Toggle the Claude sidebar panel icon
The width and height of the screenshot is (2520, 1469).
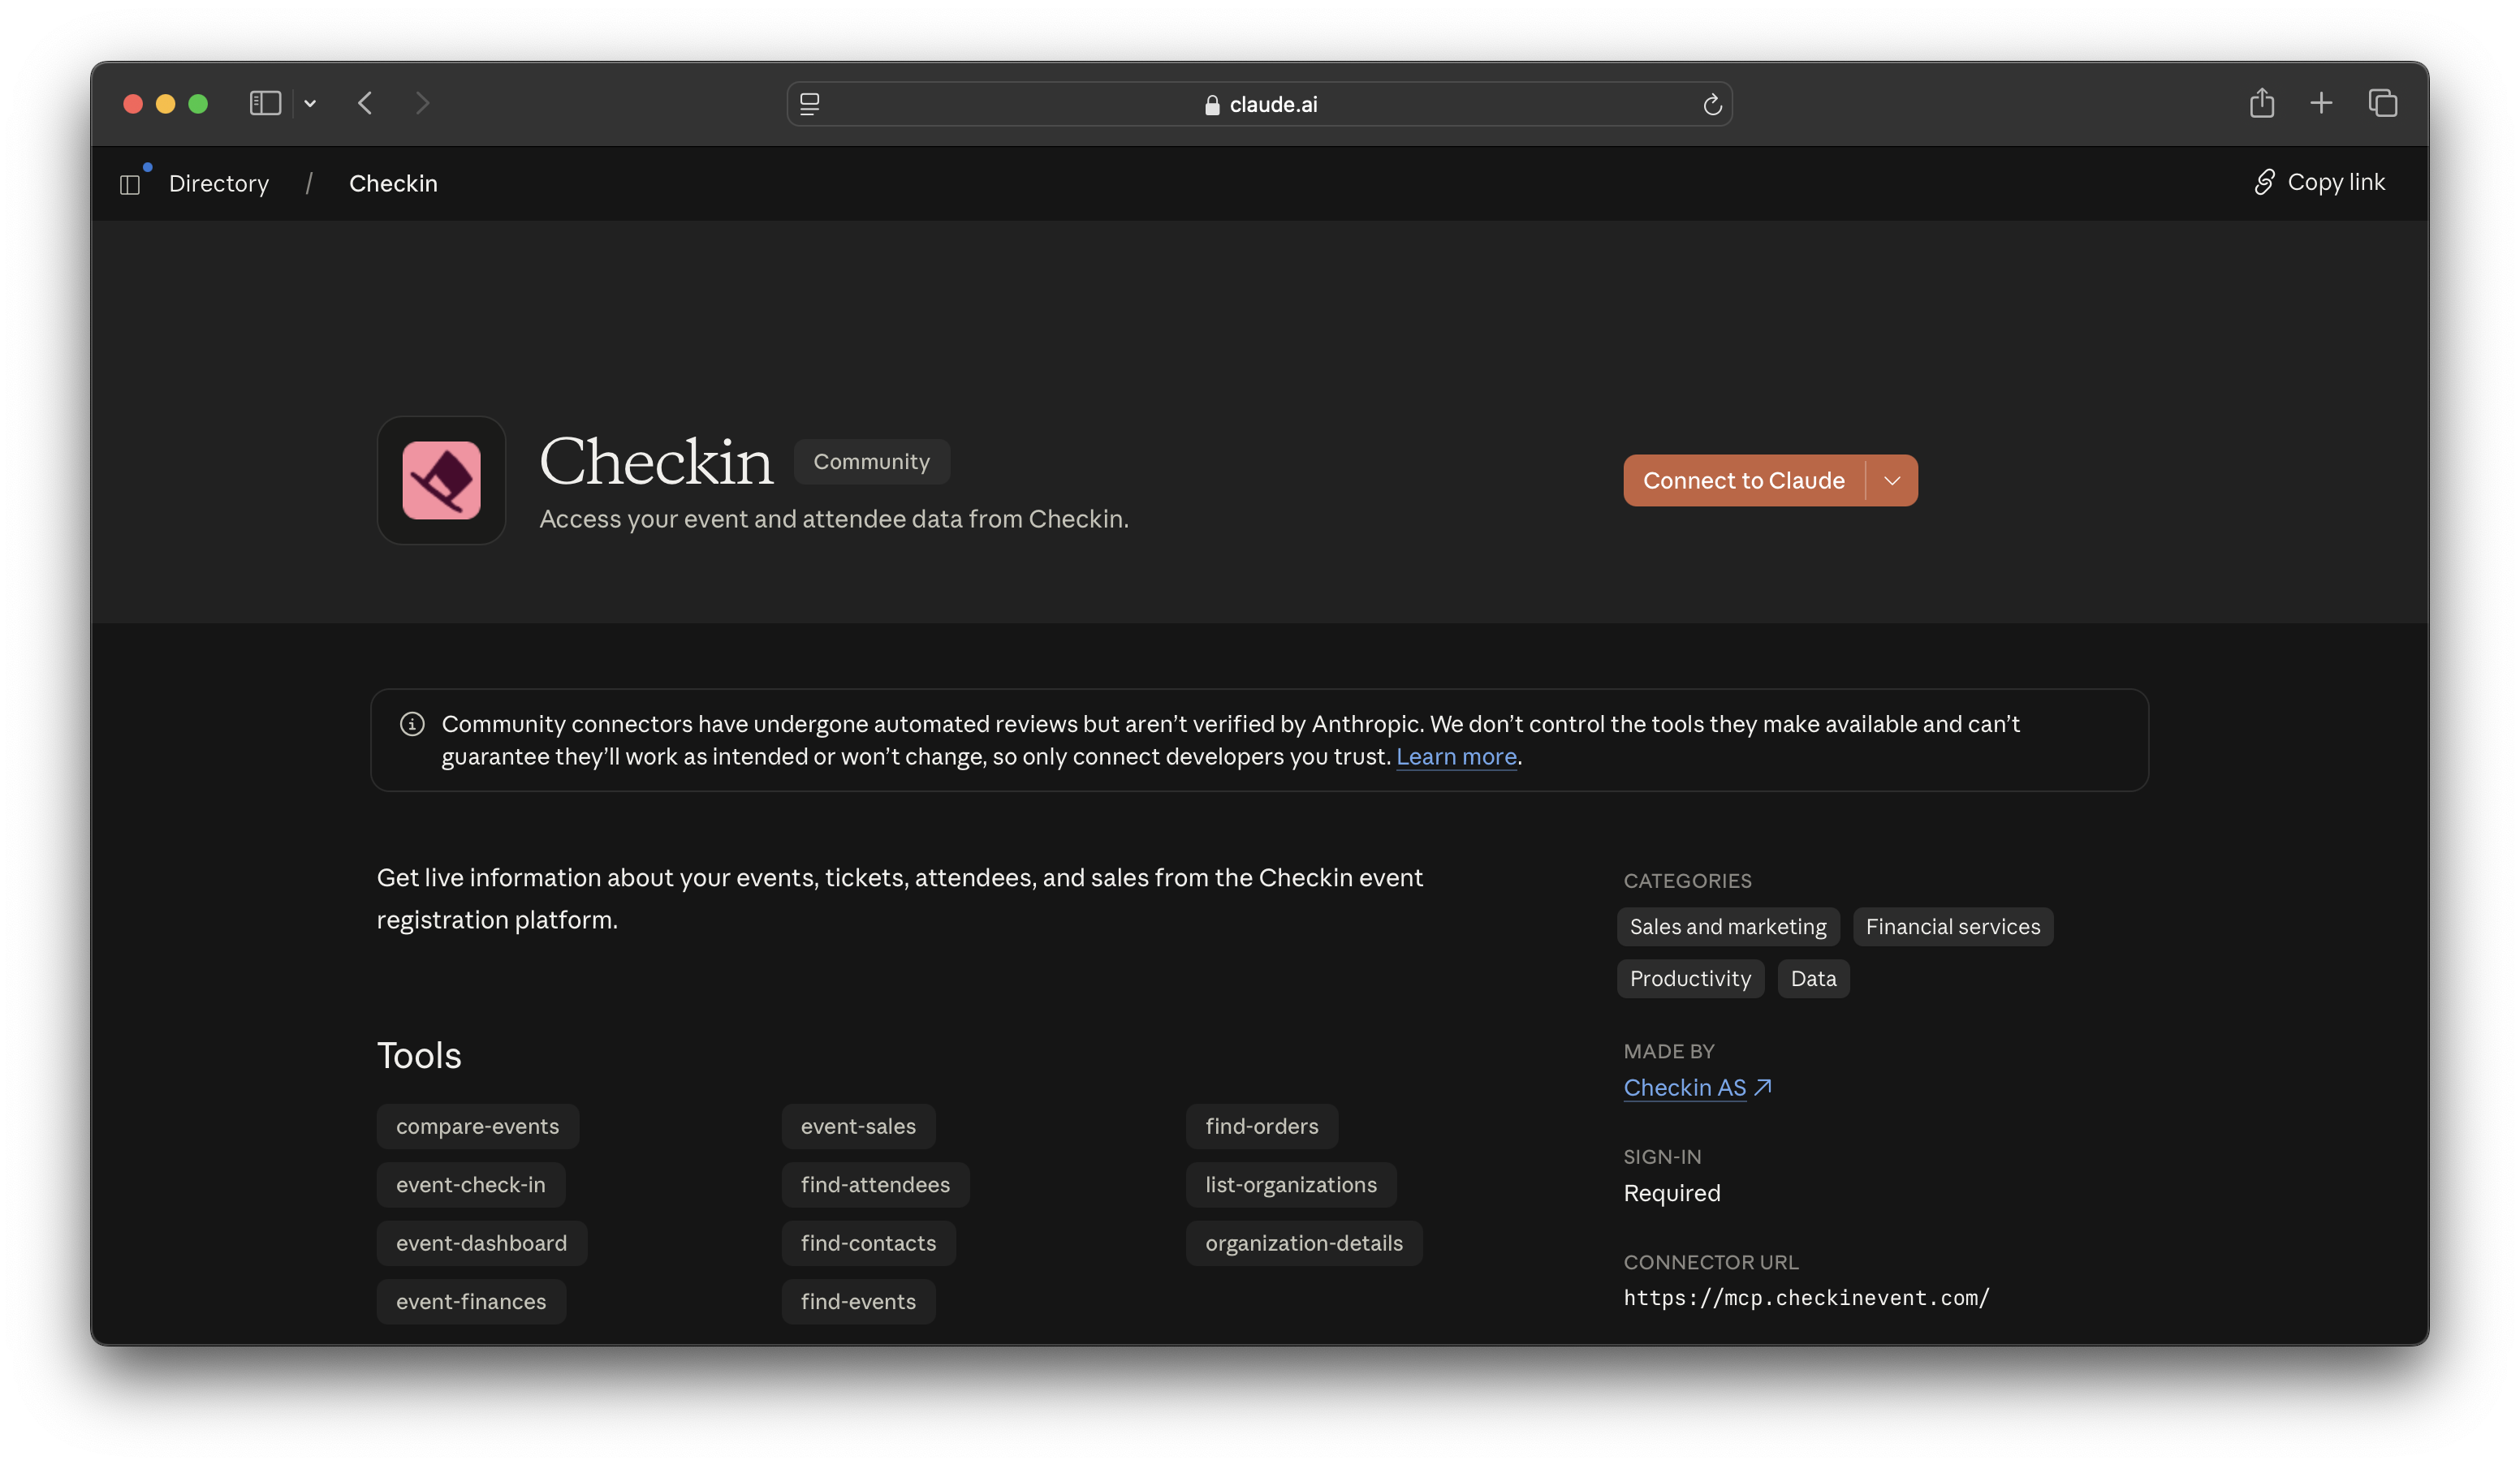[x=130, y=184]
